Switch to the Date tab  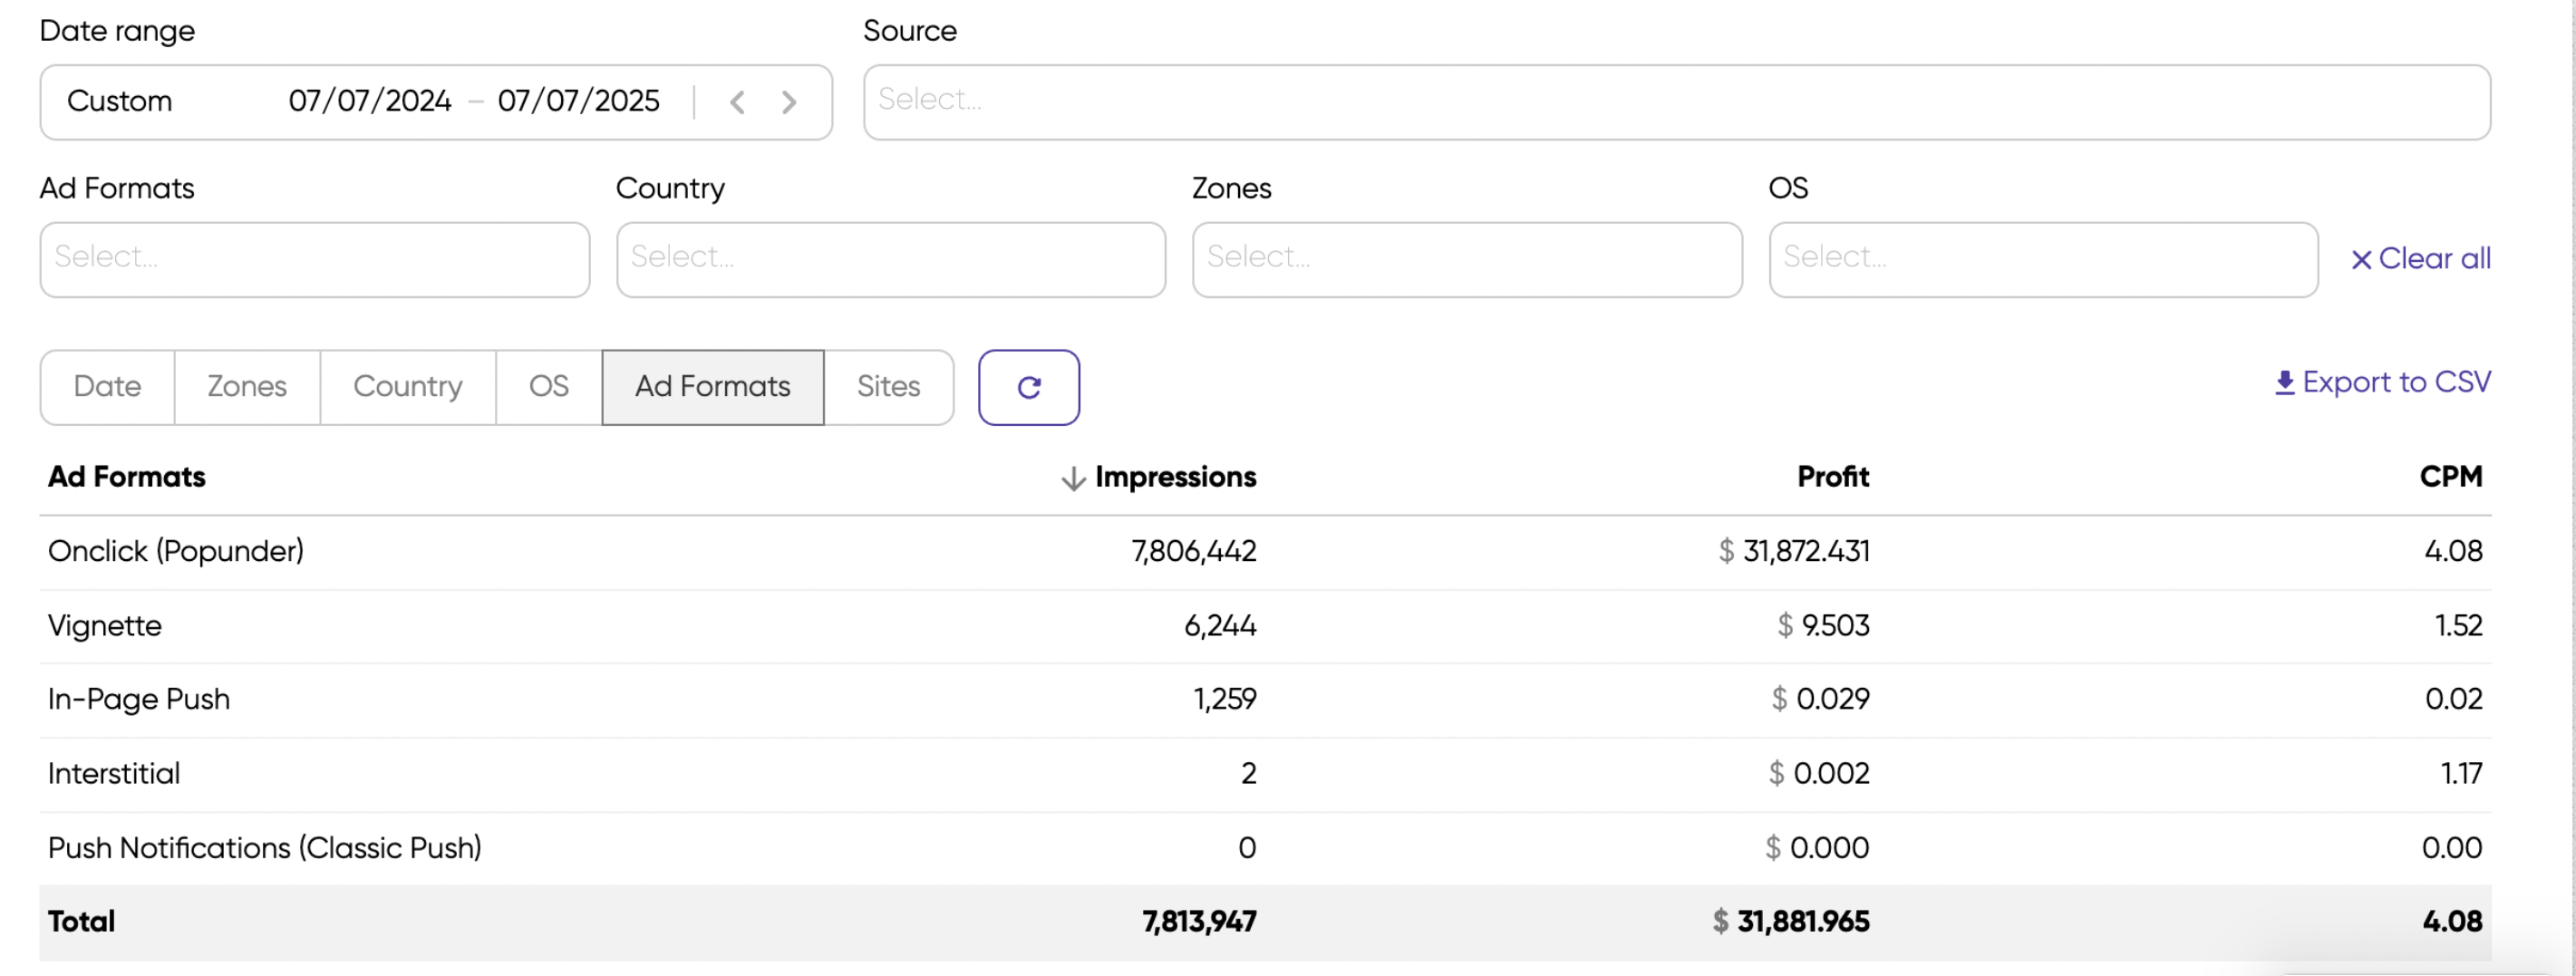(107, 387)
